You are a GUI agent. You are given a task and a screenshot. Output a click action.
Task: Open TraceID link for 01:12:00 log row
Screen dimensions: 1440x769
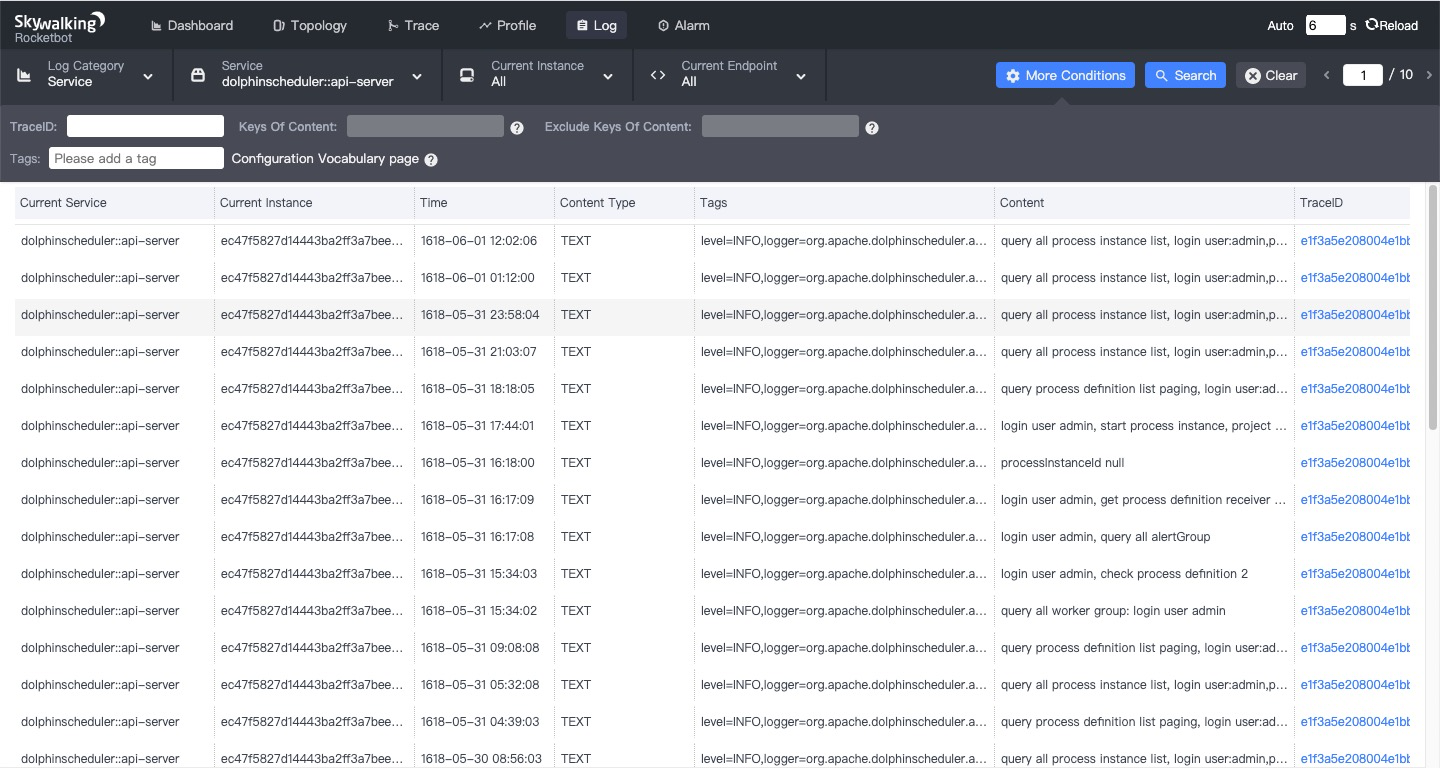[1355, 278]
